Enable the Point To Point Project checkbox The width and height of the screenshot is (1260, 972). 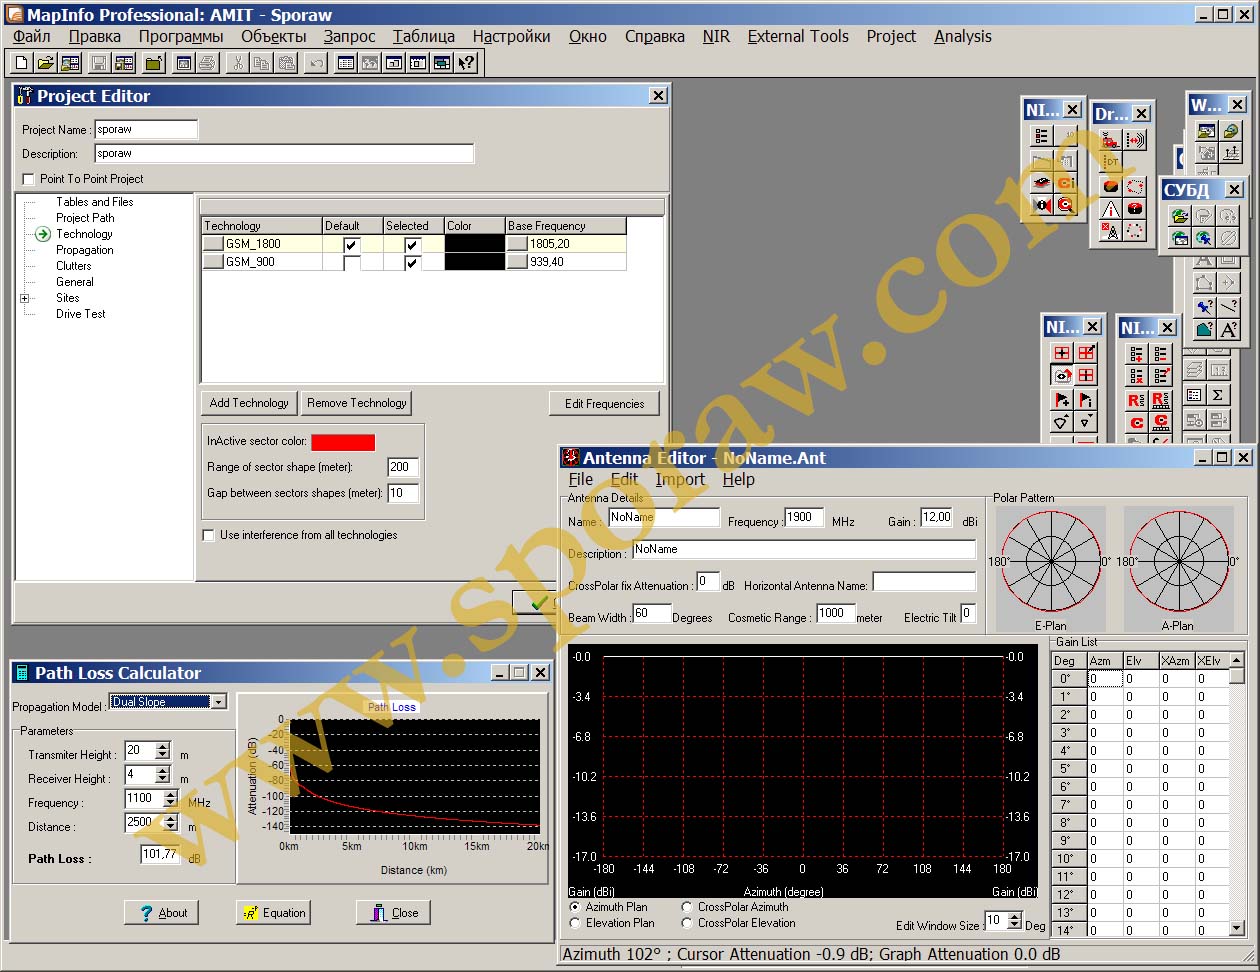(x=28, y=179)
